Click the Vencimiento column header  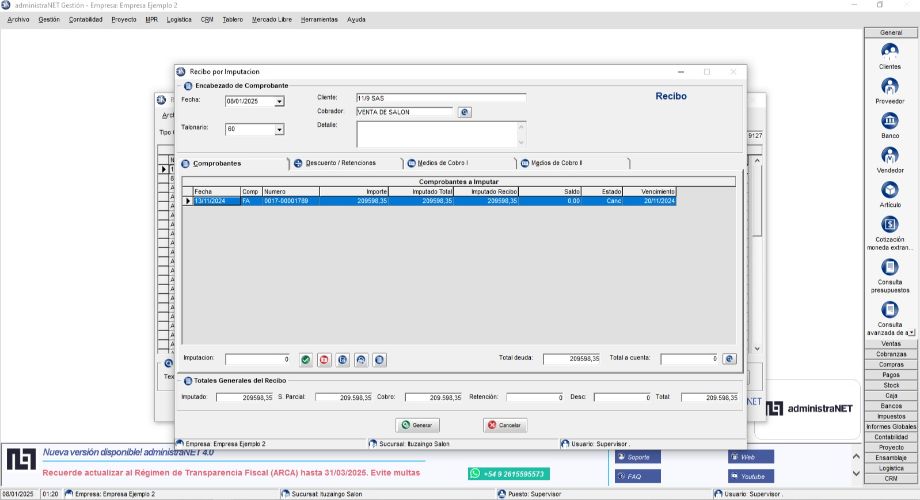pos(650,191)
